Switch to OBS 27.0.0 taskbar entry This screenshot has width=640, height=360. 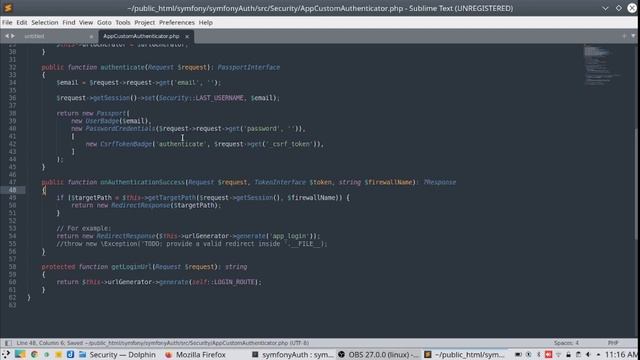(378, 355)
